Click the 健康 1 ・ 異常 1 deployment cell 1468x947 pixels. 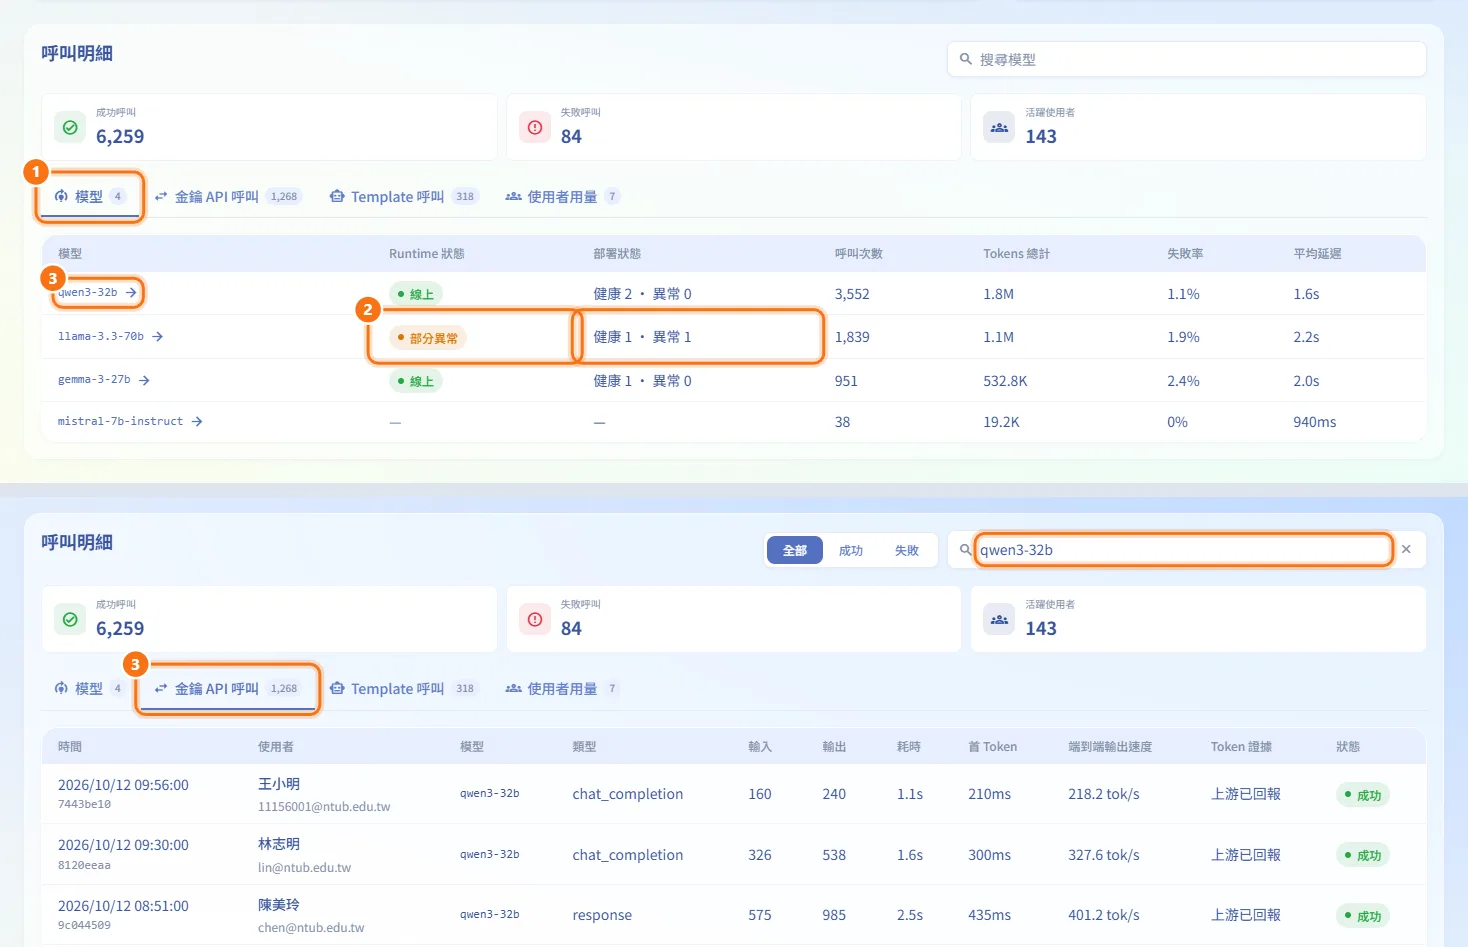(x=642, y=337)
